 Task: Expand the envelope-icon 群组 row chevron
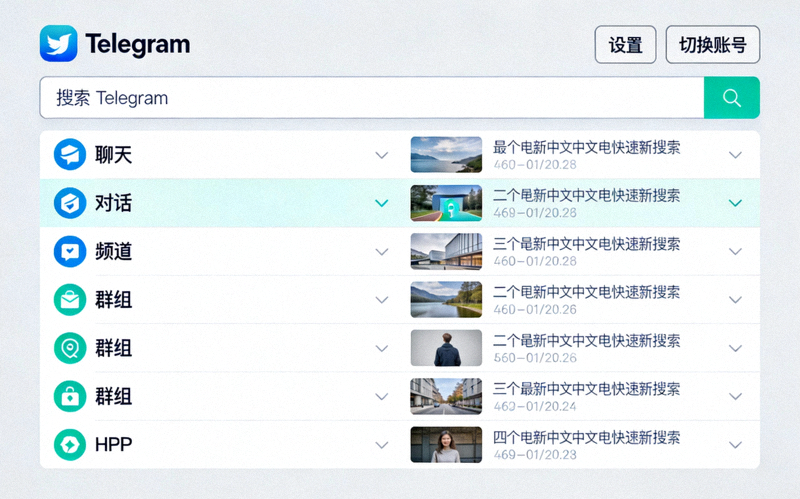point(382,300)
